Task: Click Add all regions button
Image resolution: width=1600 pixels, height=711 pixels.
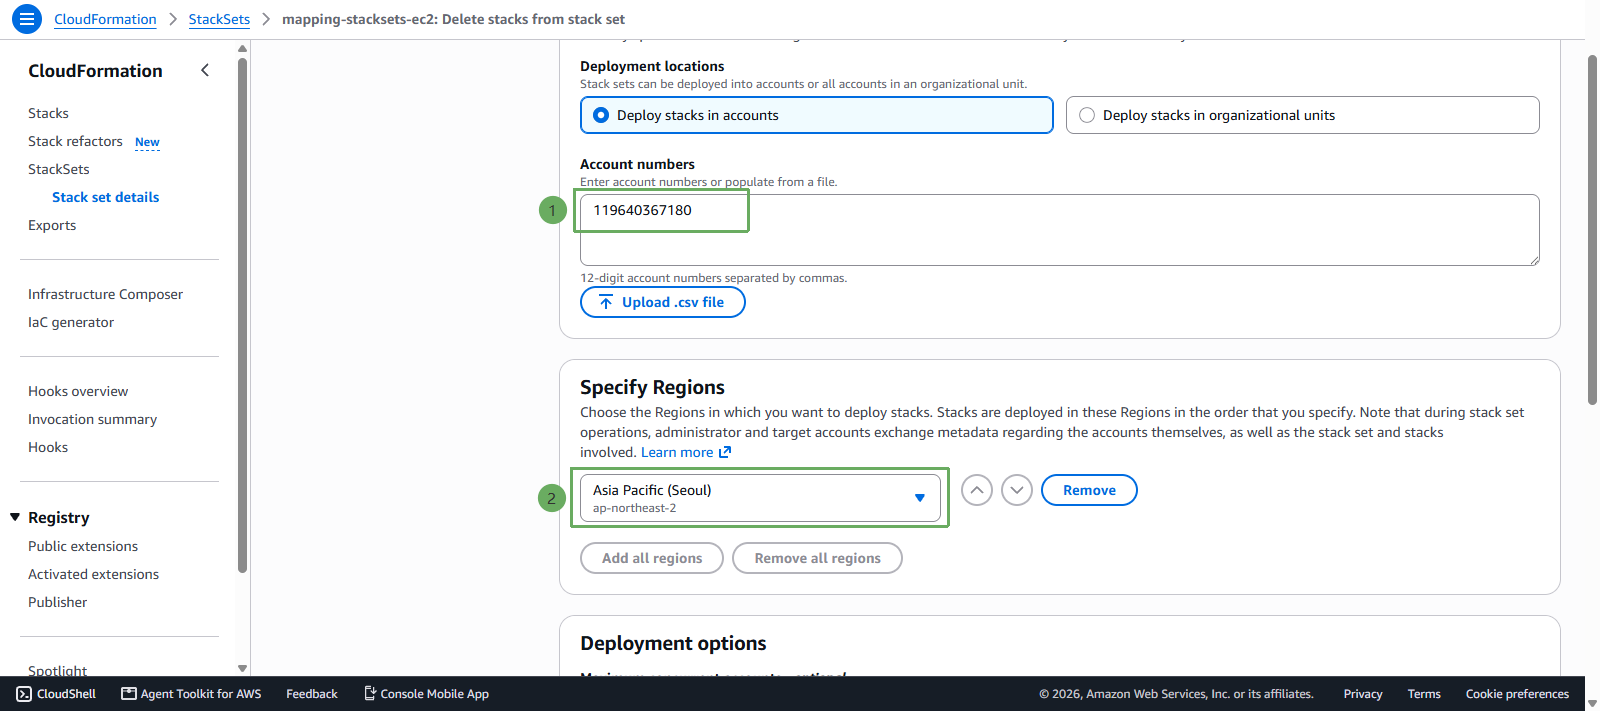Action: [652, 558]
